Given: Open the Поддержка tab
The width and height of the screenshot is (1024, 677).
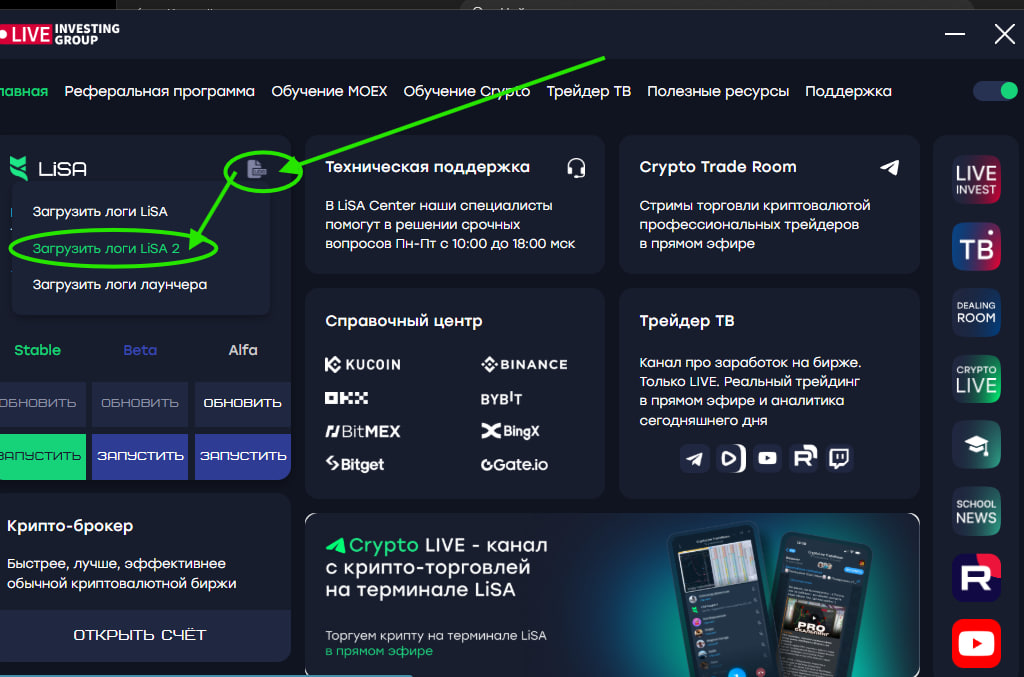Looking at the screenshot, I should pos(848,91).
